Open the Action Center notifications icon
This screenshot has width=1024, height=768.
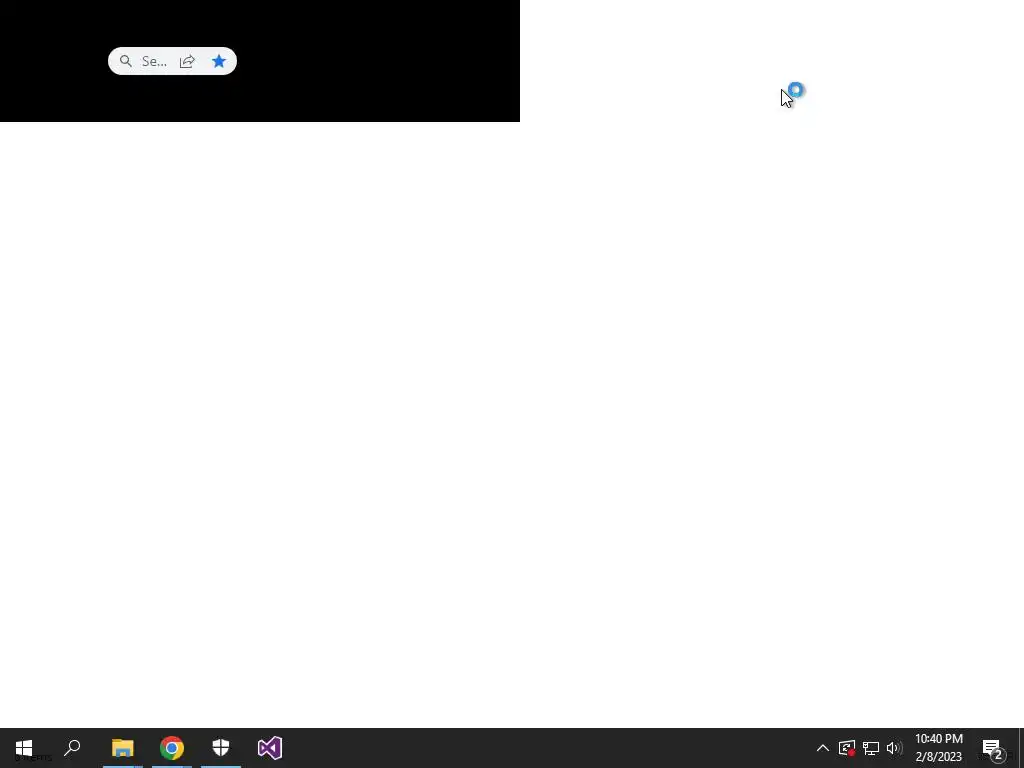coord(993,748)
